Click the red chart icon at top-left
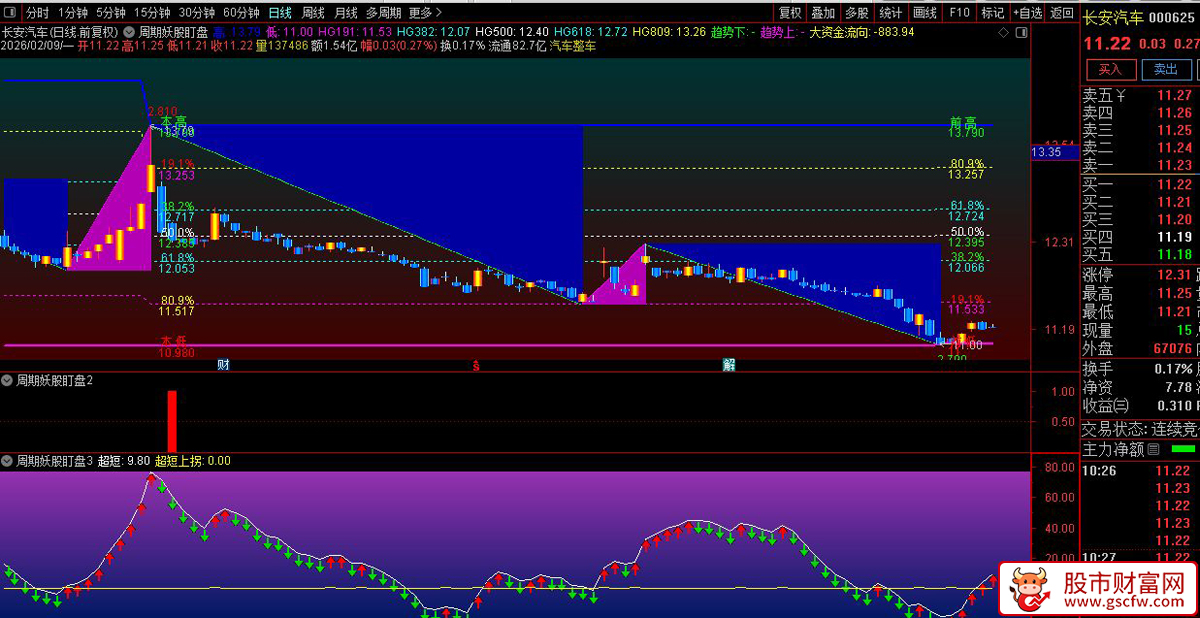This screenshot has width=1200, height=618. coord(10,13)
